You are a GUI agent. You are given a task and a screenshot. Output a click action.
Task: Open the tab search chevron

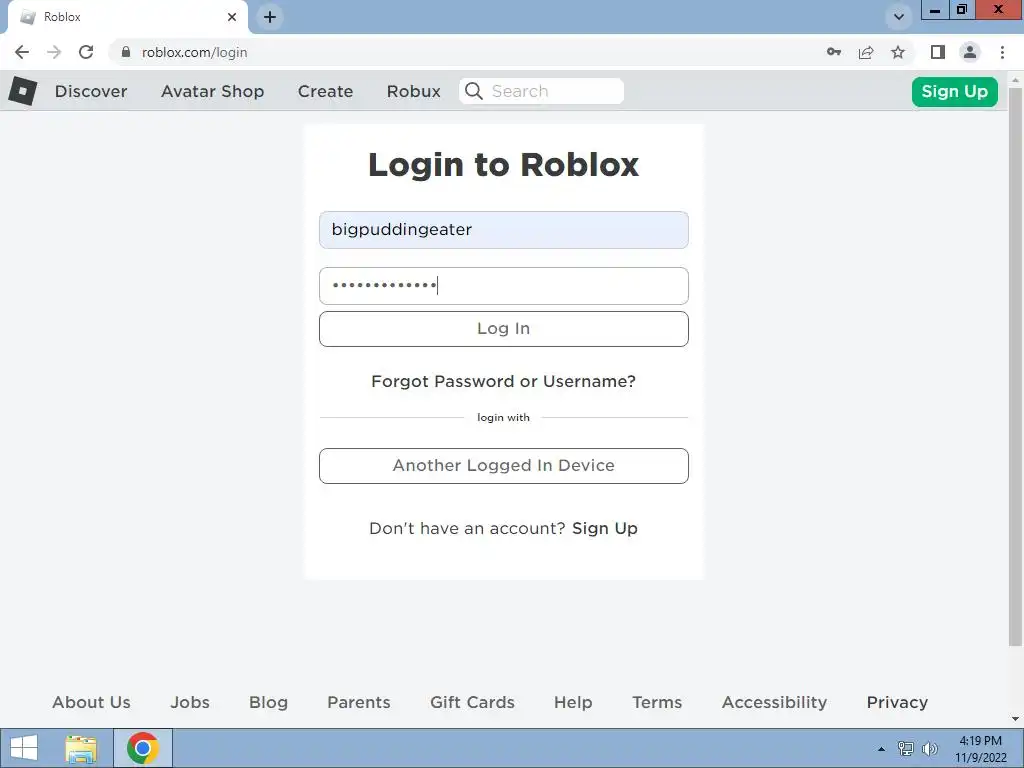coord(899,17)
